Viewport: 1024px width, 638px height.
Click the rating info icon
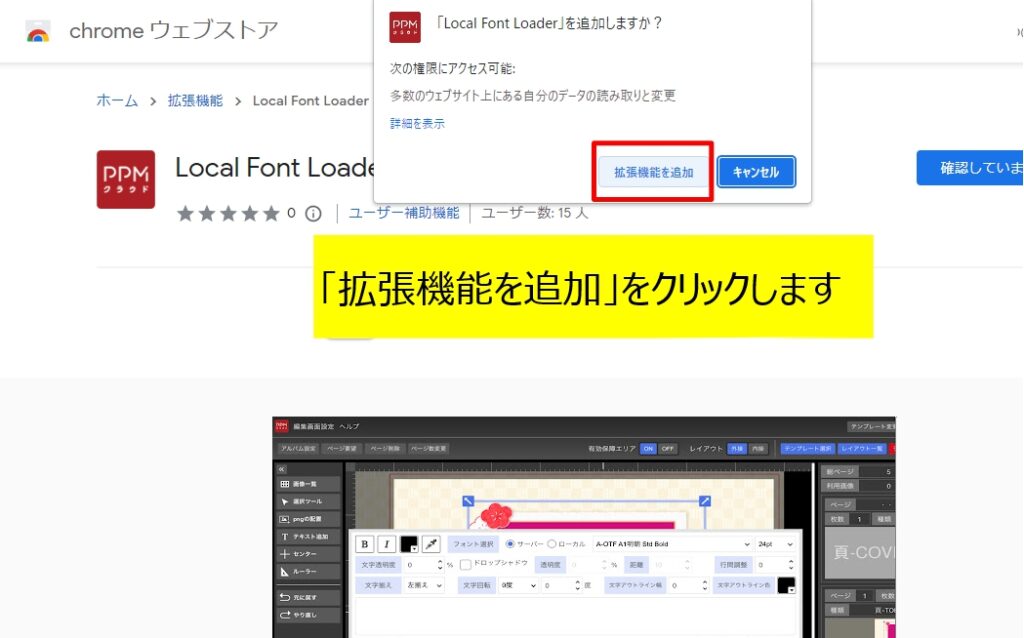click(x=313, y=214)
